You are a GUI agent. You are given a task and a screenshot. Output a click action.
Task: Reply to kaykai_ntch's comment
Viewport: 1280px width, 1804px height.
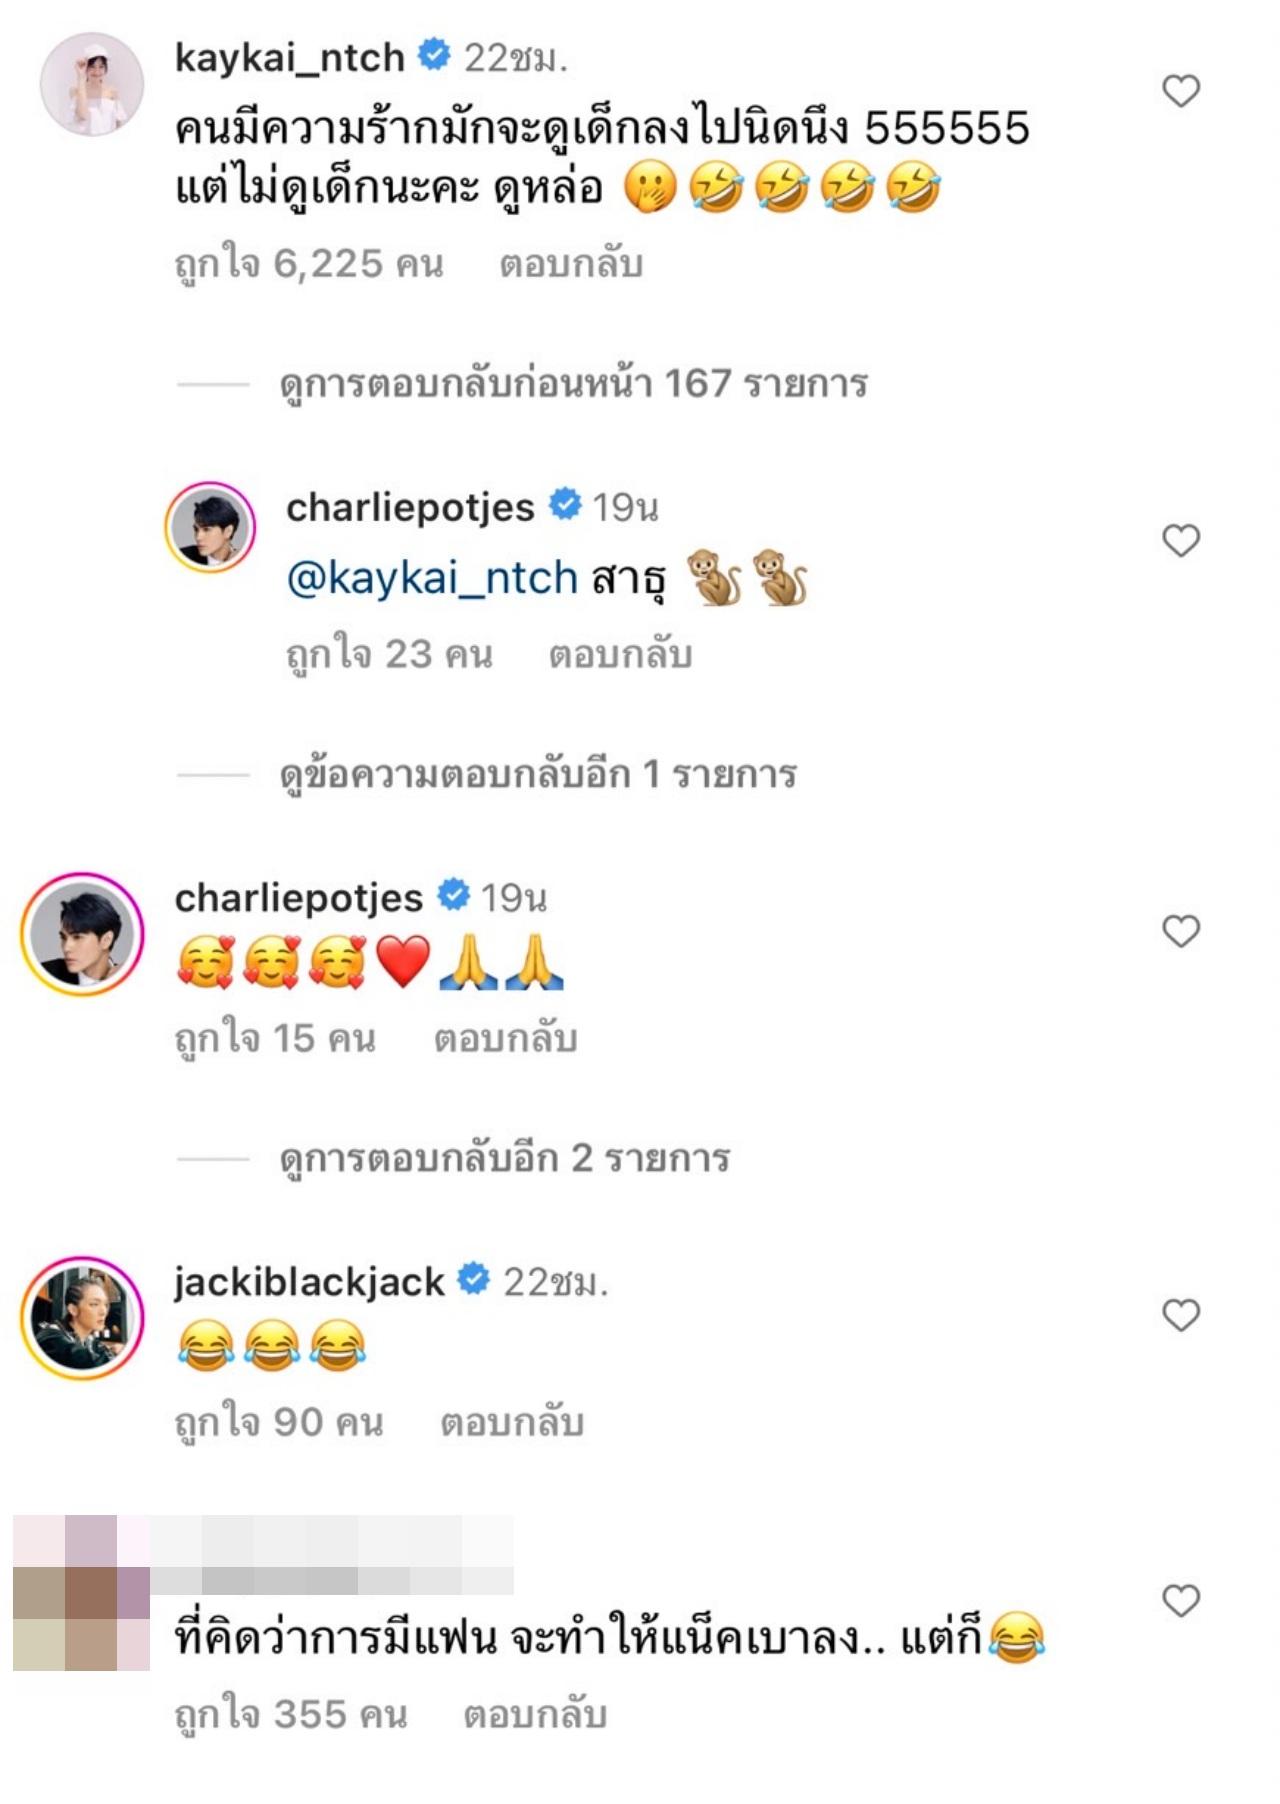pos(571,264)
